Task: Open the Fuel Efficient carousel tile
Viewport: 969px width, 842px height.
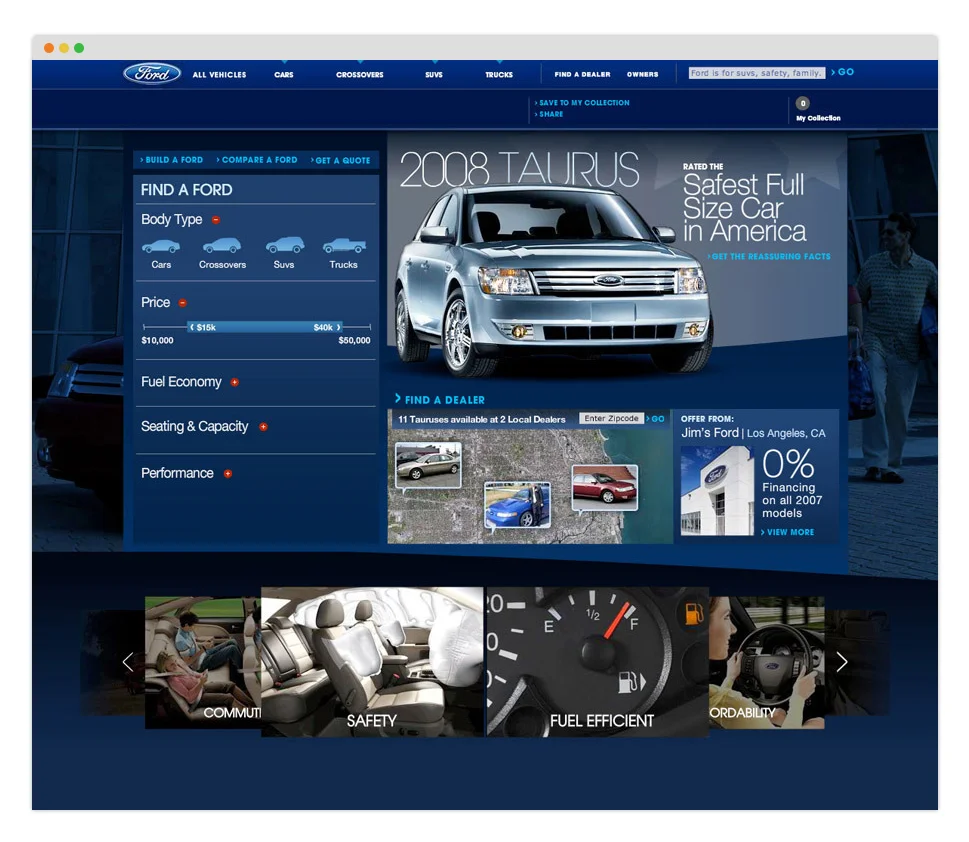Action: [598, 661]
